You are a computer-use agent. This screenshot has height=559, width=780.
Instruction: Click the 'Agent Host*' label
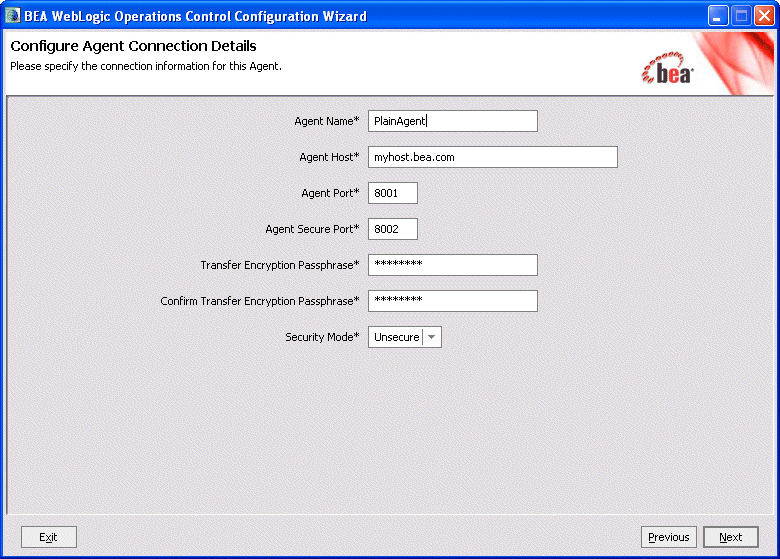click(329, 157)
